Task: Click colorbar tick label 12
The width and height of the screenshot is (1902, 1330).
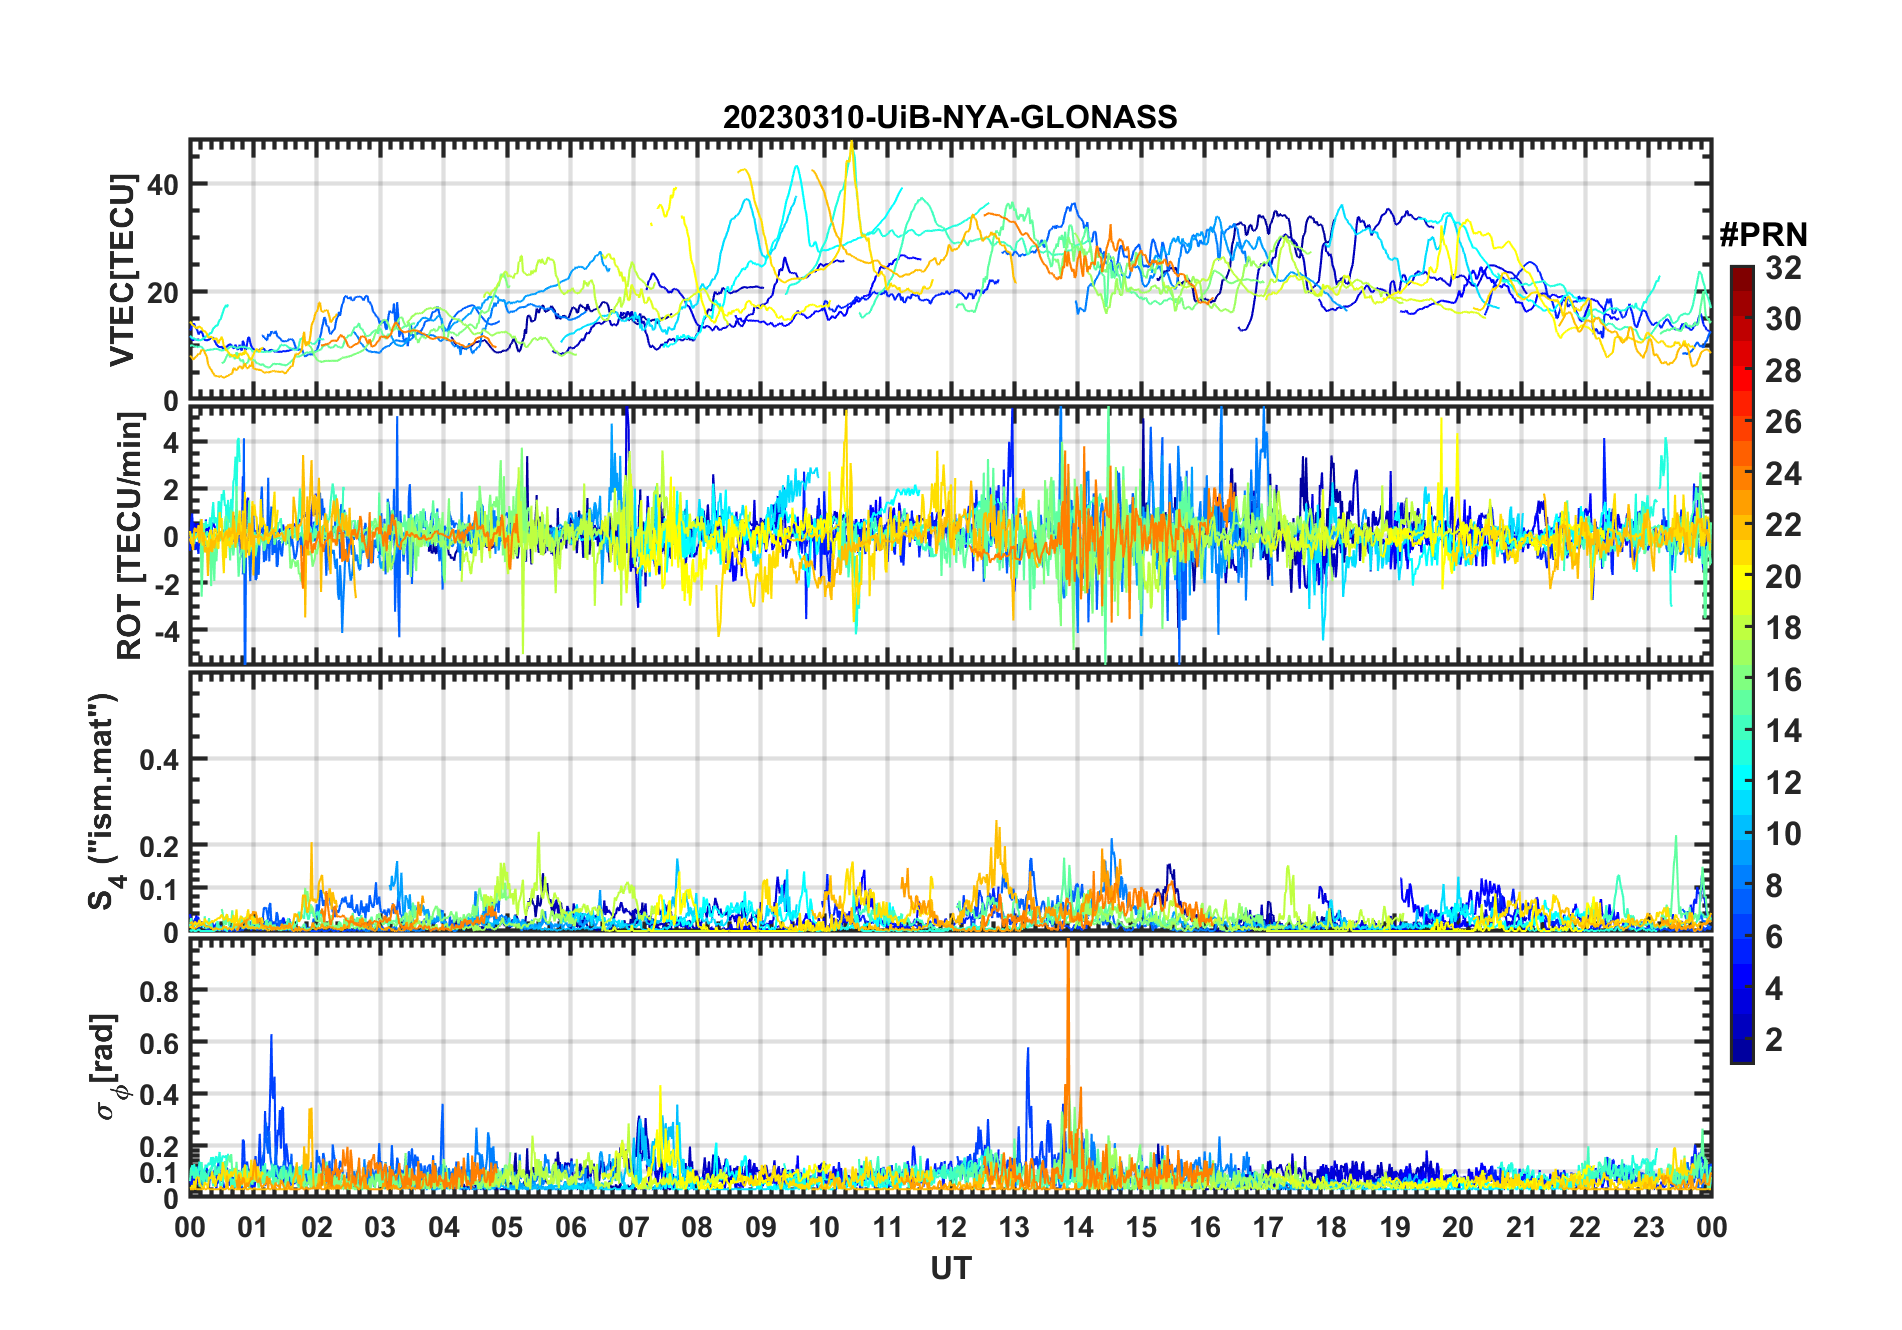Action: [x=1783, y=782]
